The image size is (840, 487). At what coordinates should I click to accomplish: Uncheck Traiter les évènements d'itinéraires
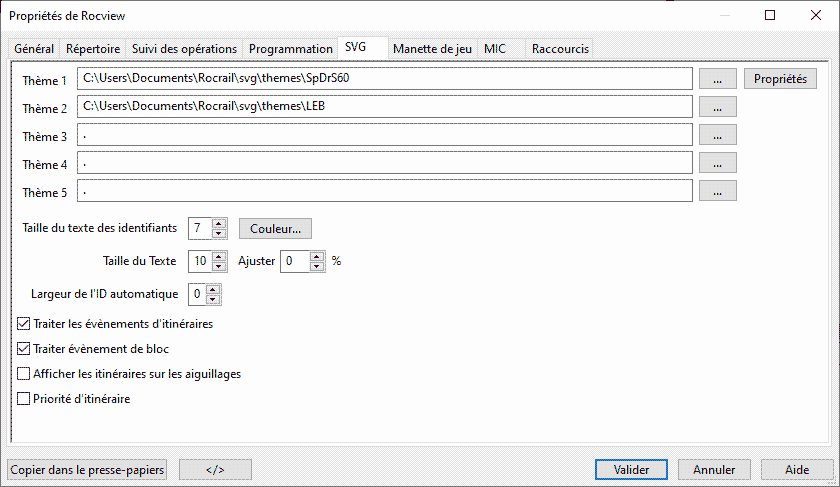coord(25,324)
